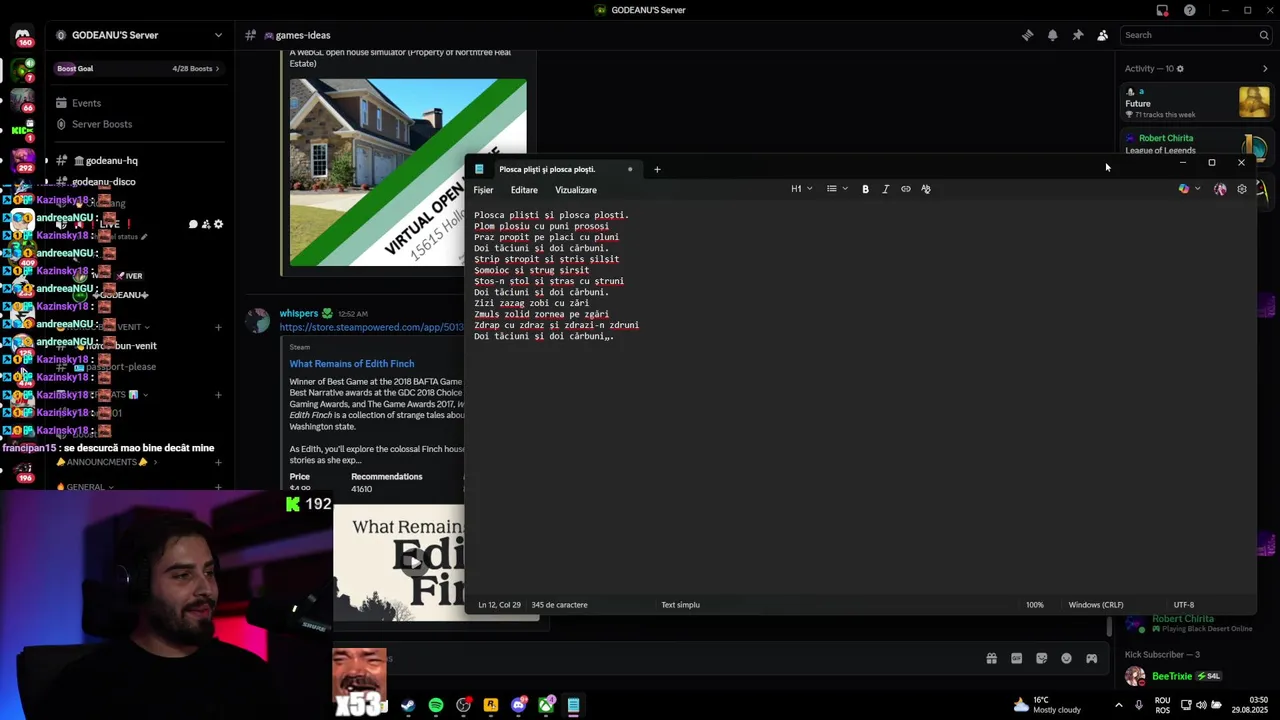Open the Discord GIF picker
The height and width of the screenshot is (720, 1280).
pyautogui.click(x=1016, y=658)
